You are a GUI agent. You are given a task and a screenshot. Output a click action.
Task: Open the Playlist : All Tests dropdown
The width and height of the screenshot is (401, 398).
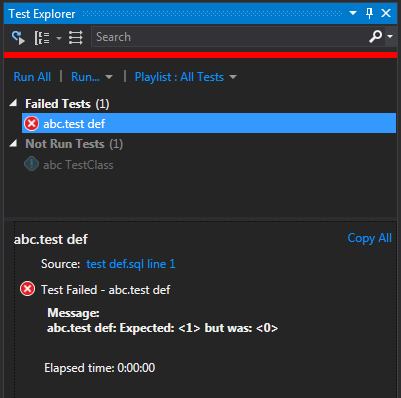point(185,77)
